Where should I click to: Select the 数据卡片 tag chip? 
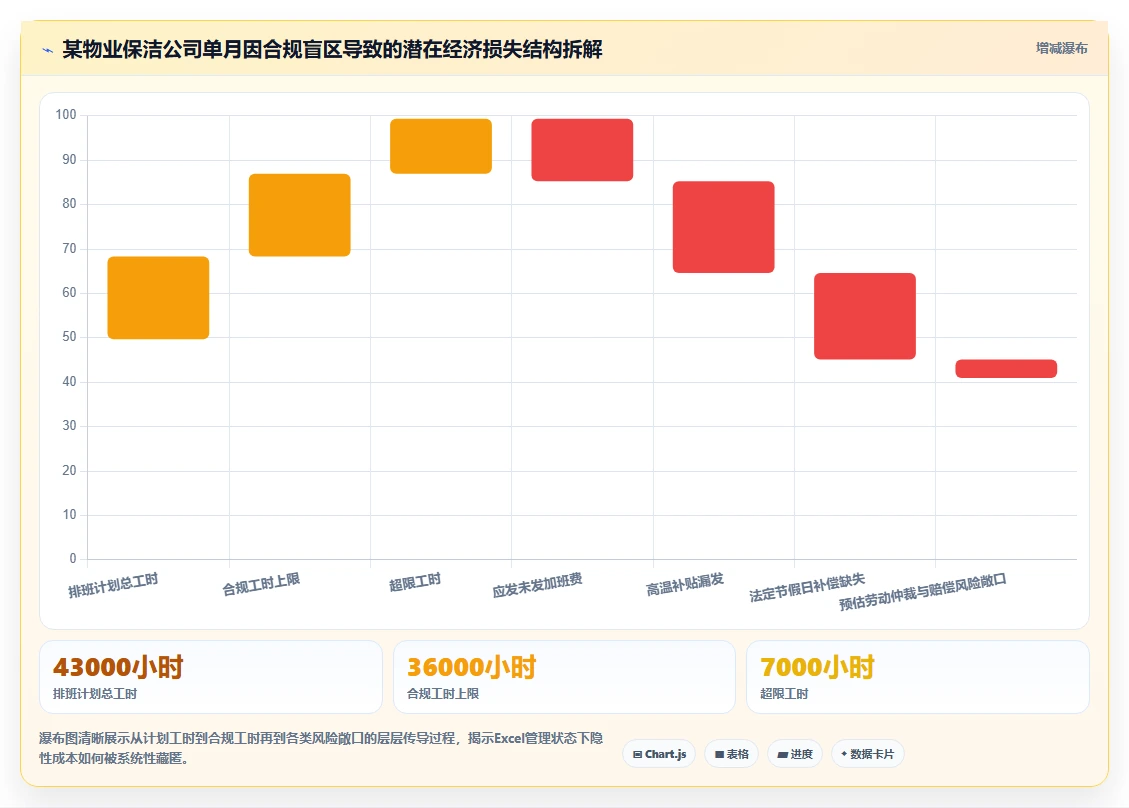tap(868, 754)
